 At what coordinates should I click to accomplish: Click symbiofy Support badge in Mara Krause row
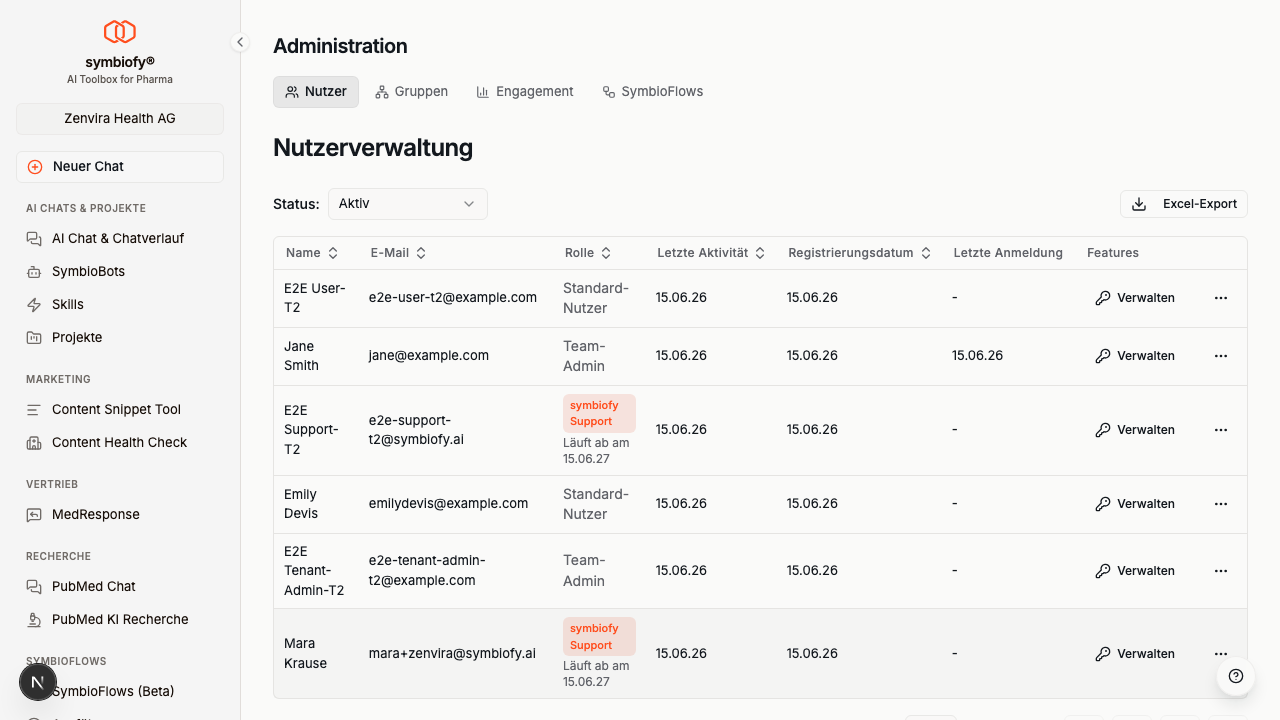pos(599,637)
